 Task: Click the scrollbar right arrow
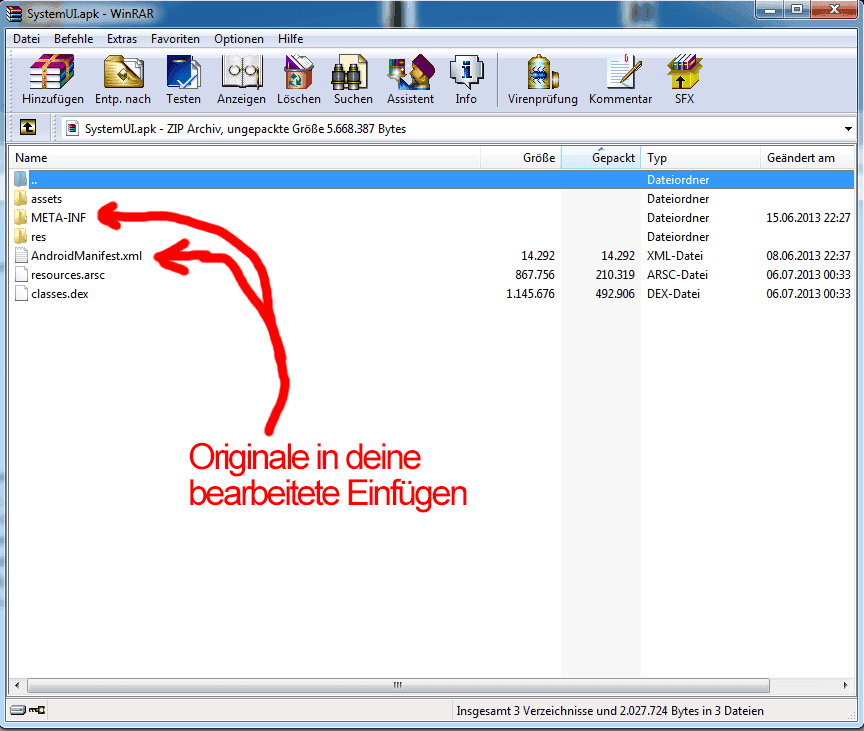[846, 685]
